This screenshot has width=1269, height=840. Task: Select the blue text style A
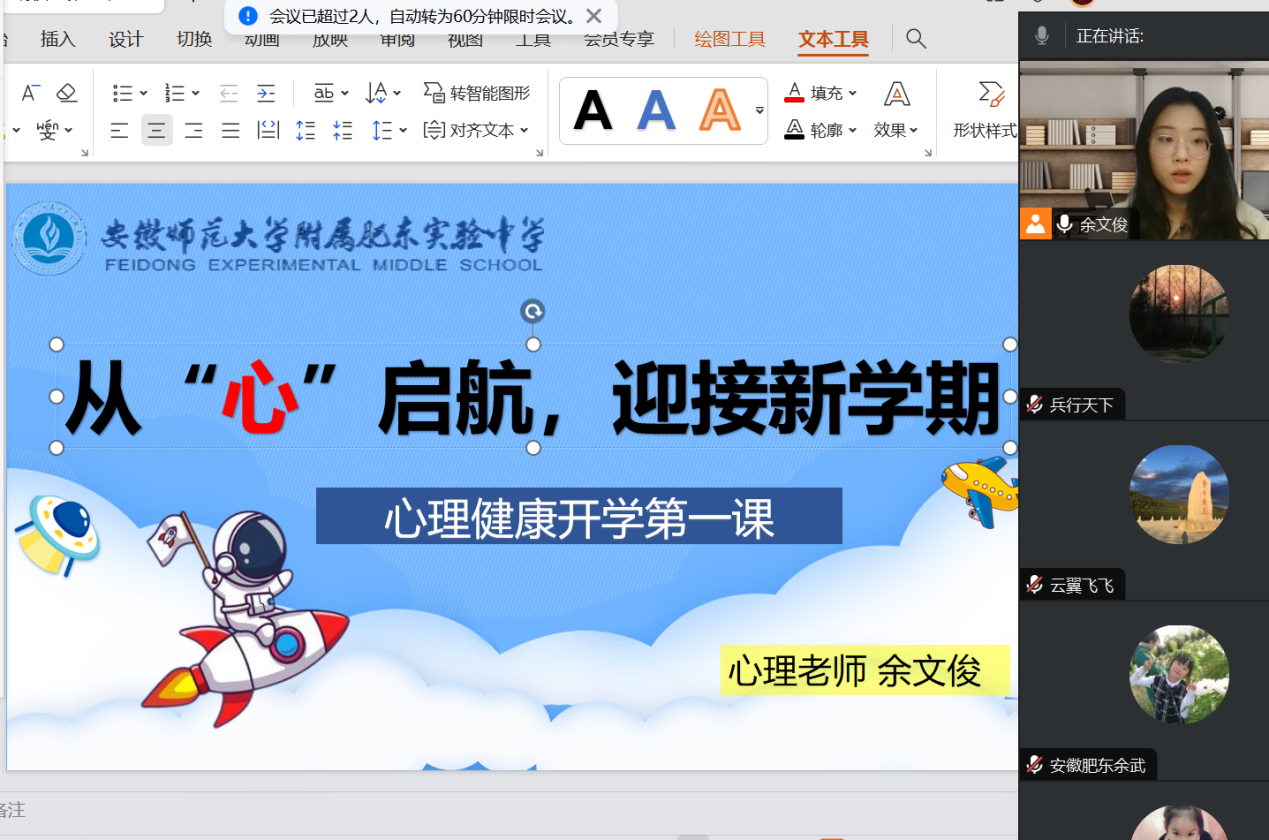[656, 110]
